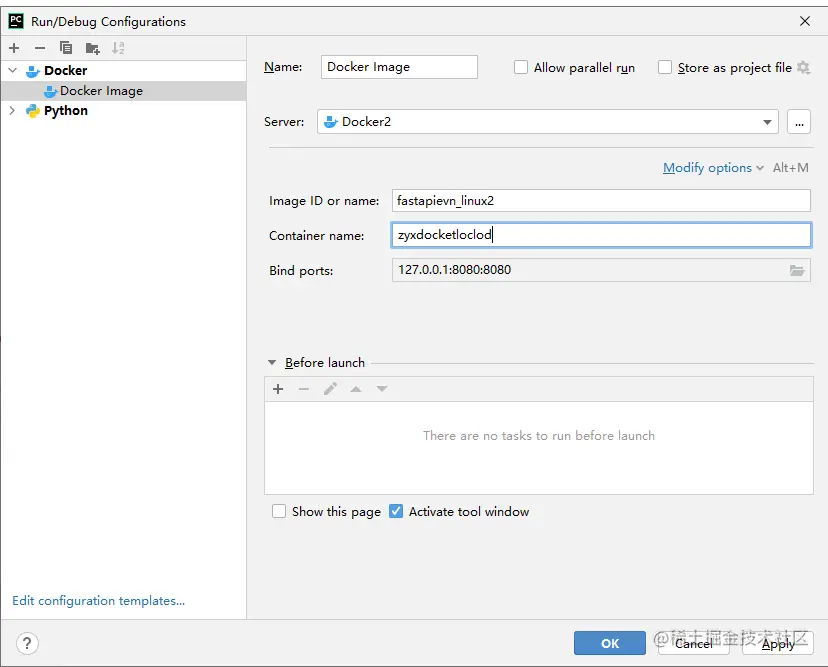Click into the Image ID or name field

601,201
